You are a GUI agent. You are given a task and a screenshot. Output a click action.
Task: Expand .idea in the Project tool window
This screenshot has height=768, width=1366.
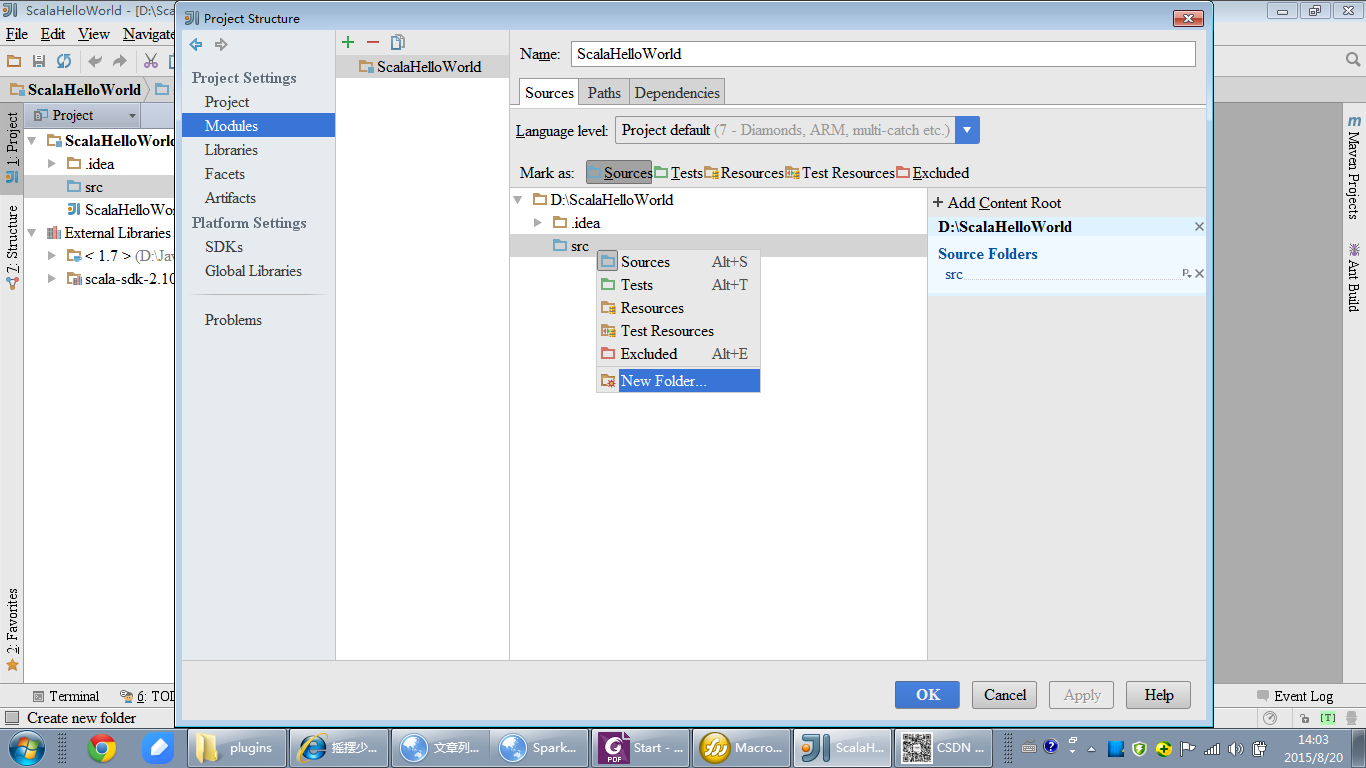52,164
